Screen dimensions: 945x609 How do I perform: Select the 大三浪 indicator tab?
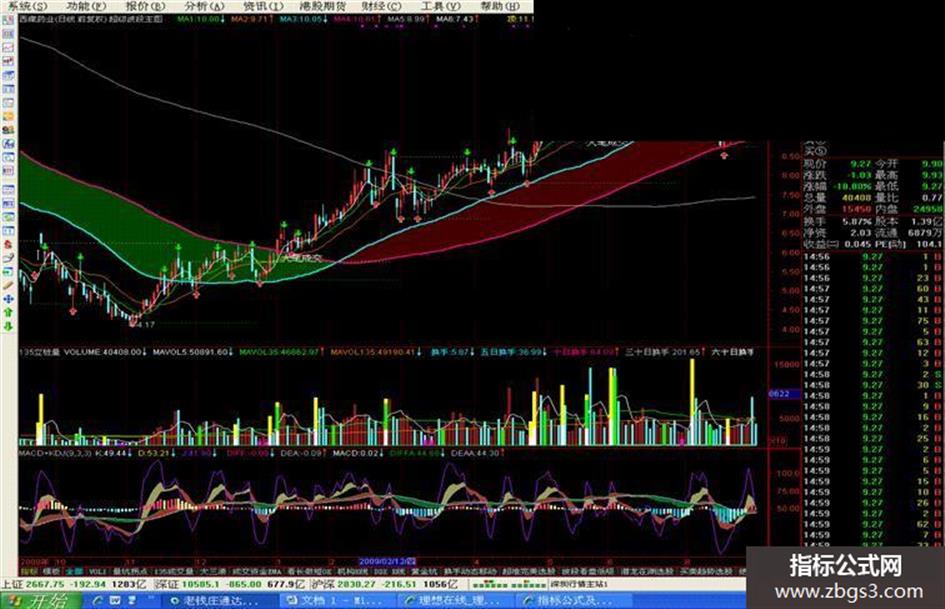pyautogui.click(x=213, y=571)
